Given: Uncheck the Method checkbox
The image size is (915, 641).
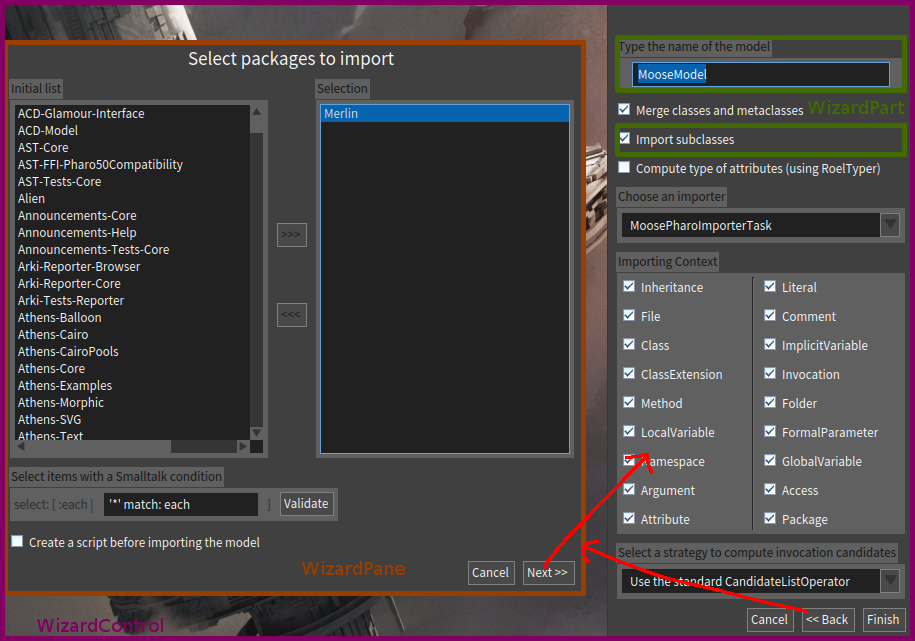Looking at the screenshot, I should (629, 403).
